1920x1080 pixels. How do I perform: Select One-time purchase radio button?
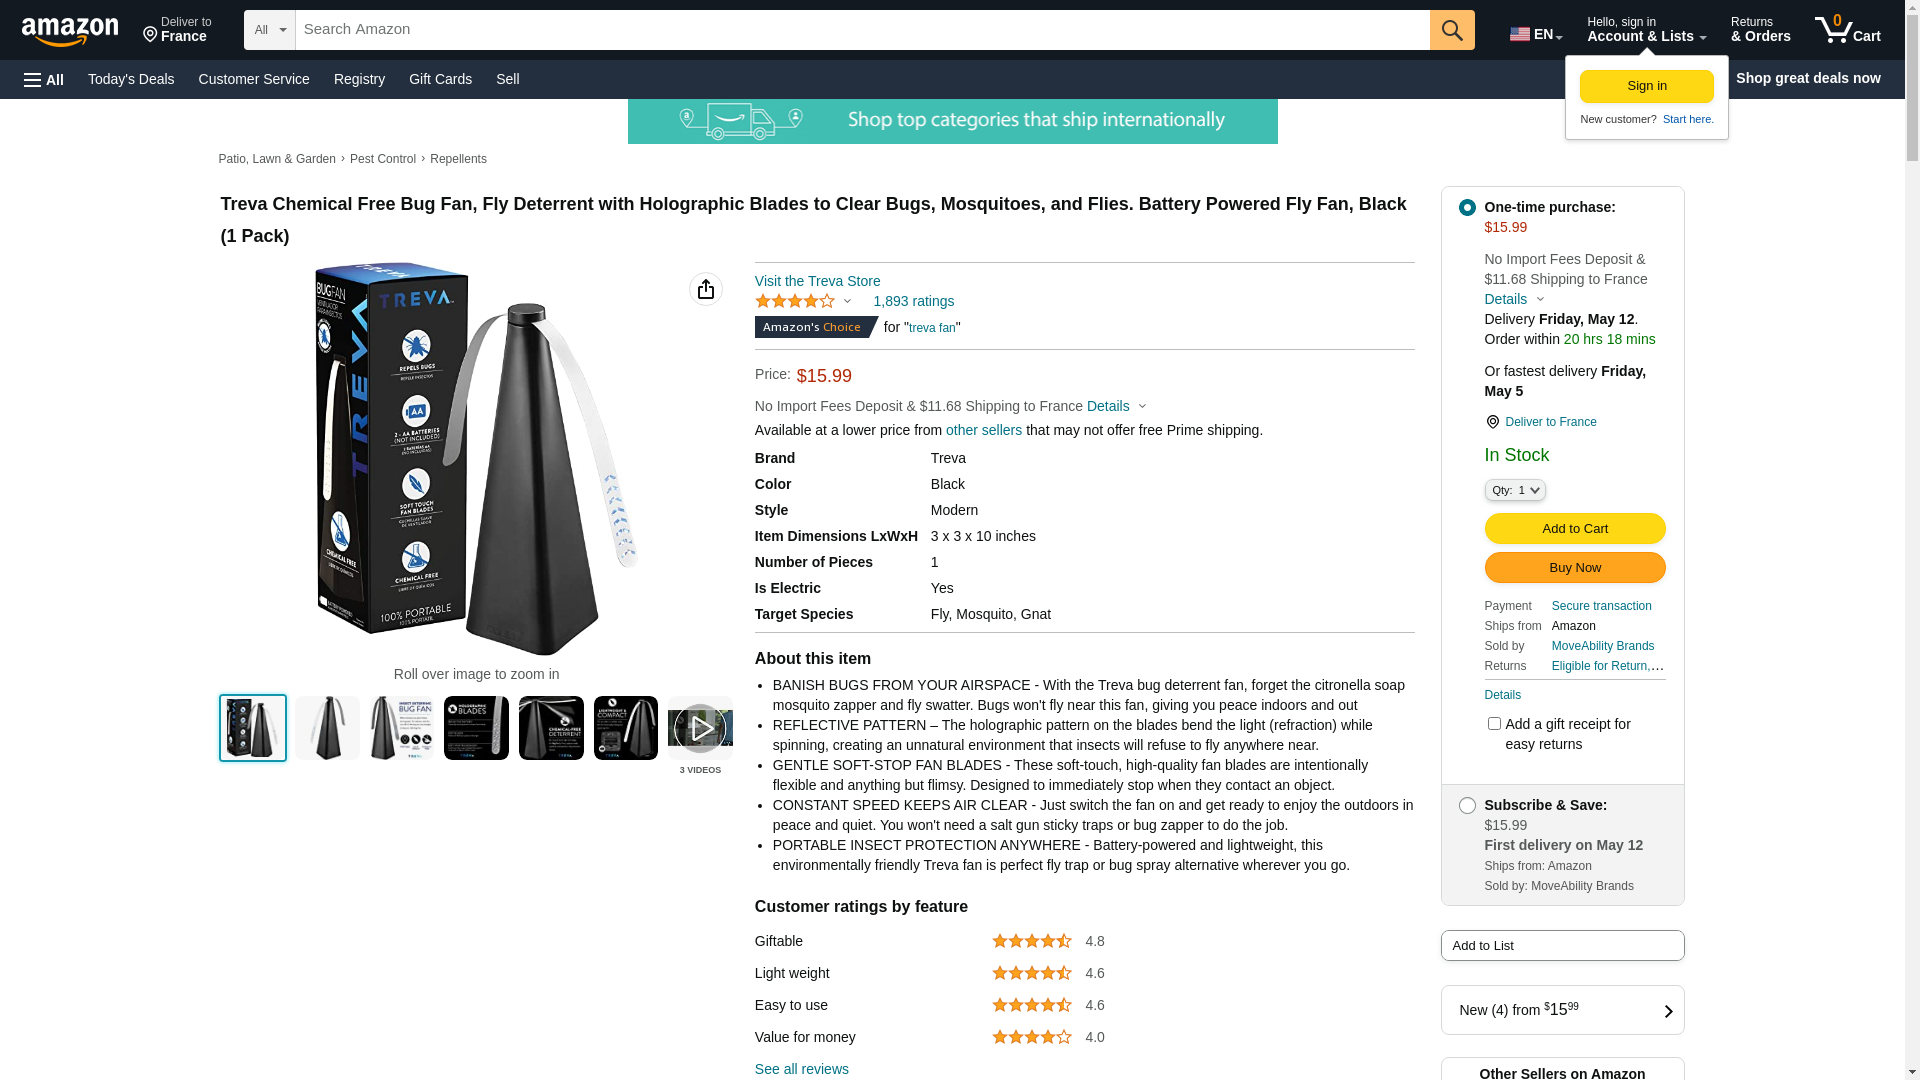(x=1467, y=207)
